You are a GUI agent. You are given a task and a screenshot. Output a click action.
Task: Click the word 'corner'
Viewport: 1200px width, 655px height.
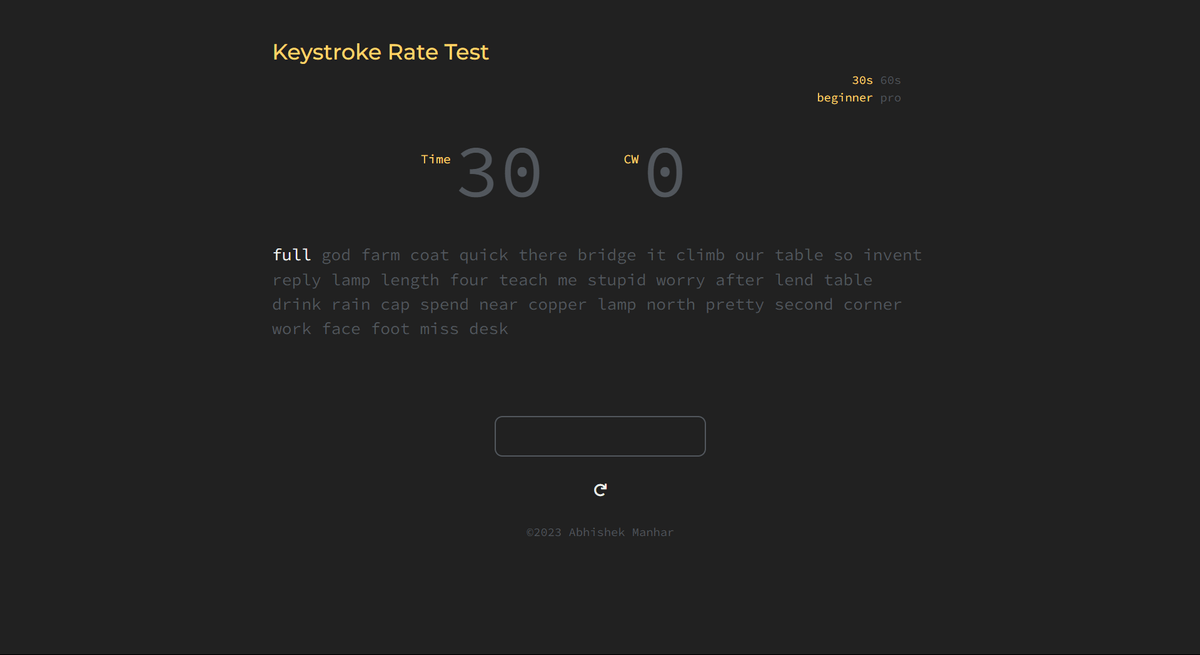pos(873,304)
